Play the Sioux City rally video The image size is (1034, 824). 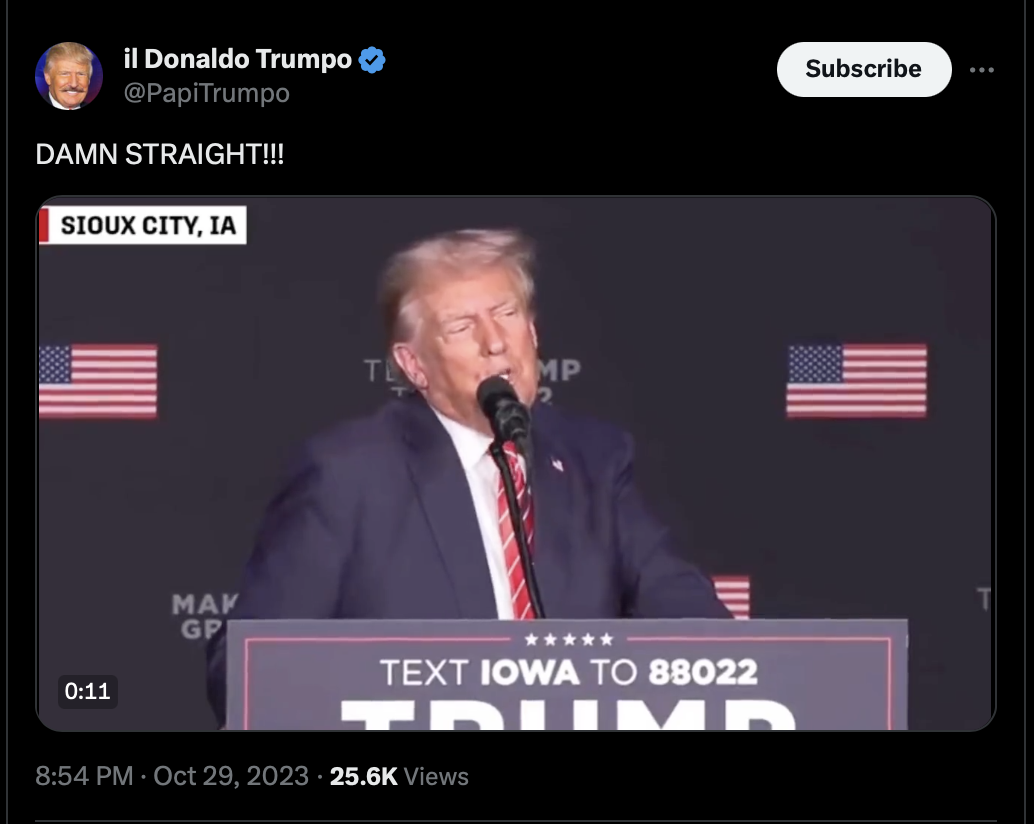(516, 463)
